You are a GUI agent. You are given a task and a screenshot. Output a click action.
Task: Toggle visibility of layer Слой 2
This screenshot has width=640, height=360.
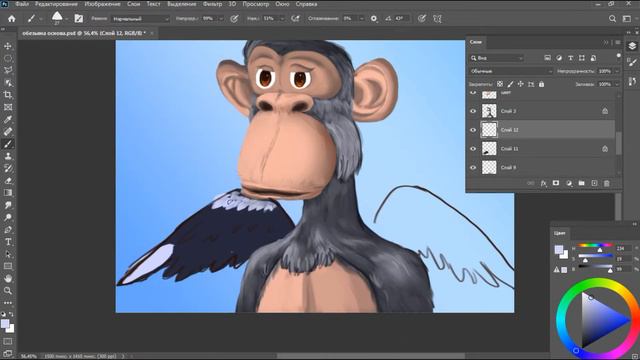[x=473, y=111]
